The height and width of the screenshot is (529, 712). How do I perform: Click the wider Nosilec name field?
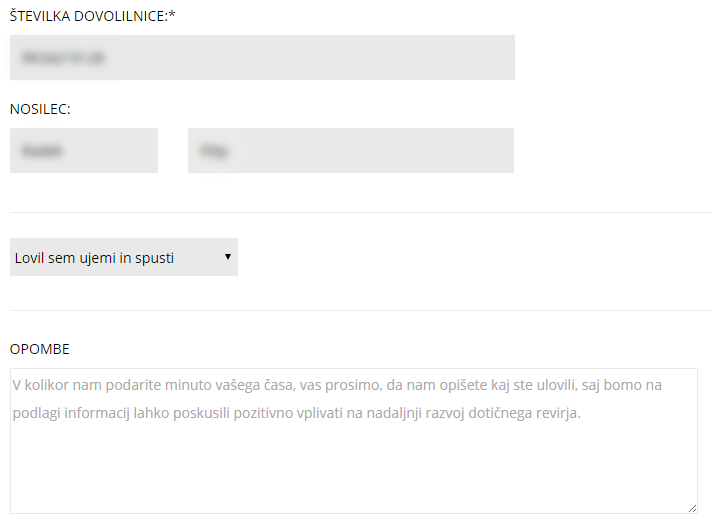coord(351,150)
